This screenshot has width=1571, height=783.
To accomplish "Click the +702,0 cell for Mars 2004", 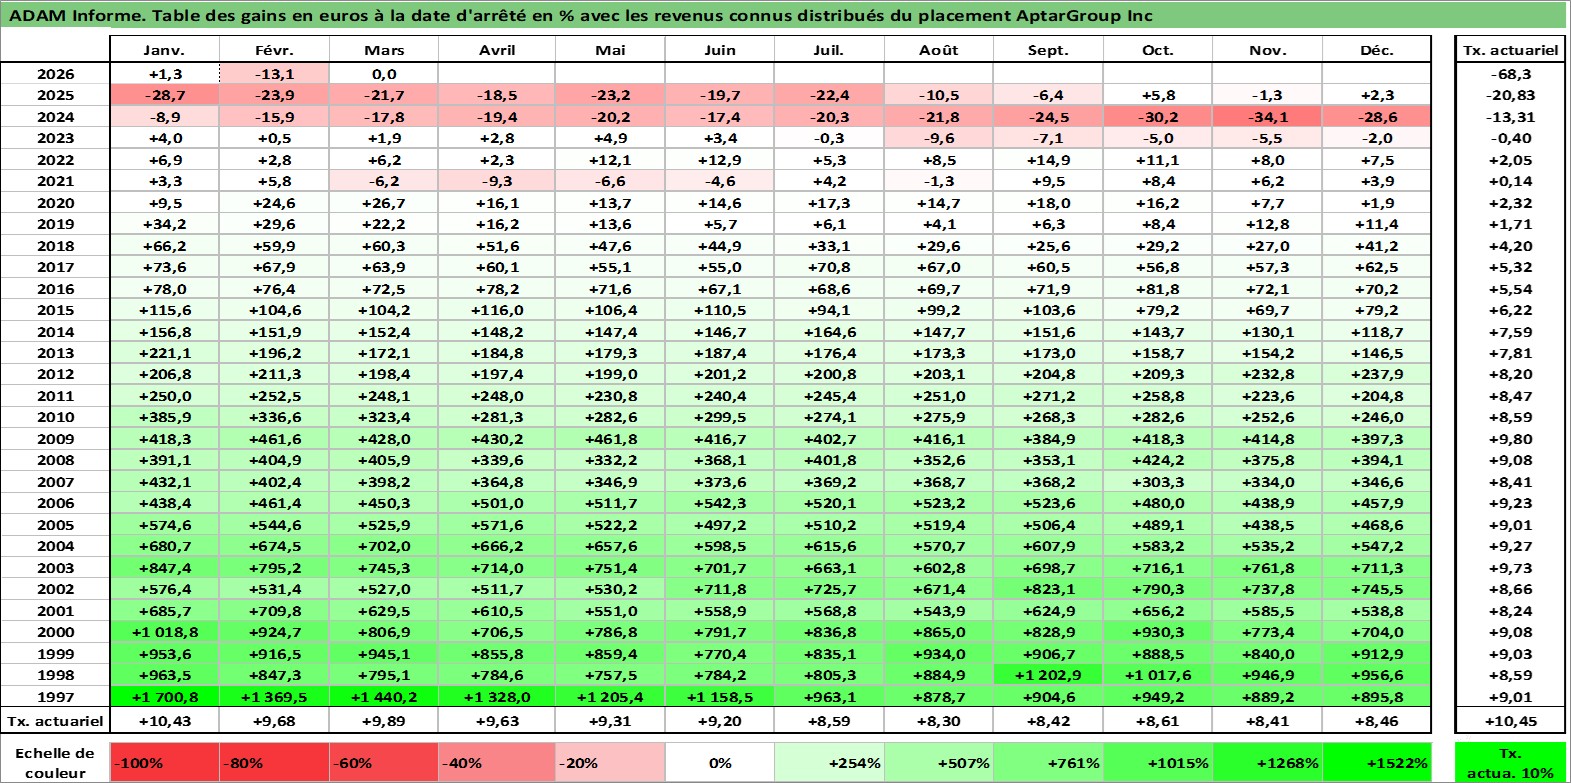I will 384,546.
